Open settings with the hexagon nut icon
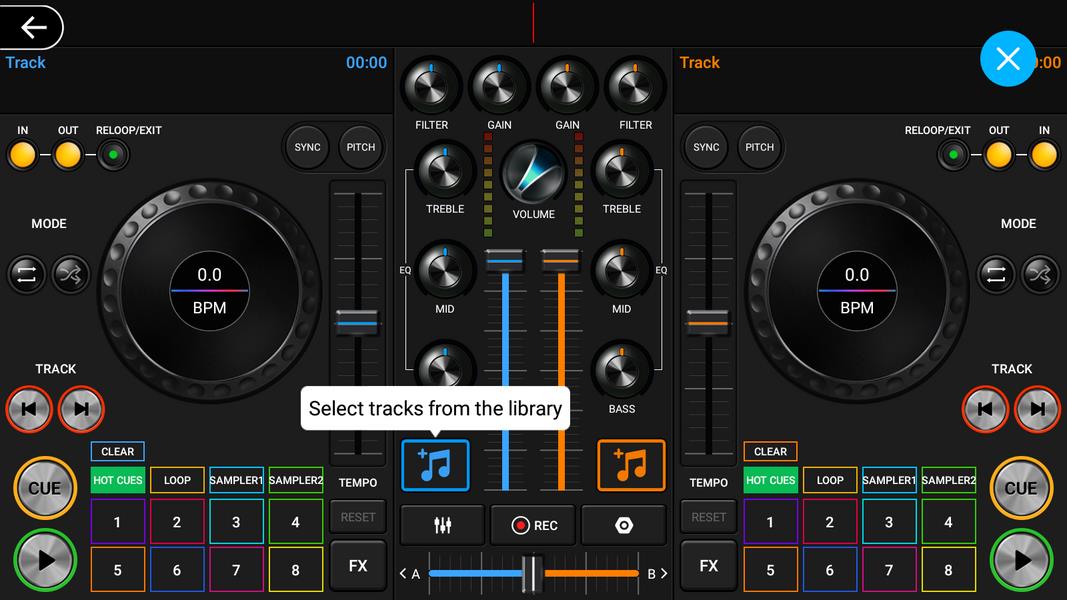The width and height of the screenshot is (1067, 600). pyautogui.click(x=623, y=525)
